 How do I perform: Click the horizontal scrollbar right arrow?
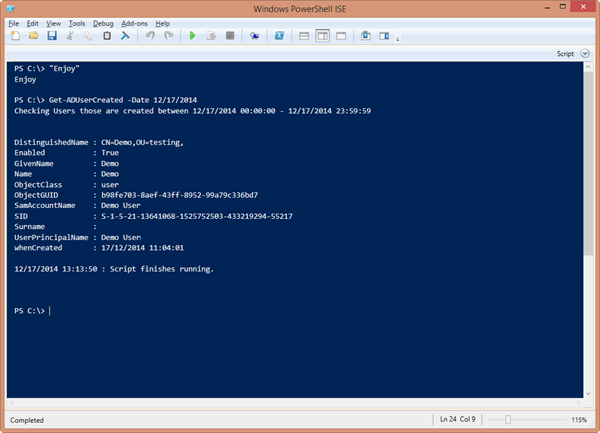tap(578, 403)
